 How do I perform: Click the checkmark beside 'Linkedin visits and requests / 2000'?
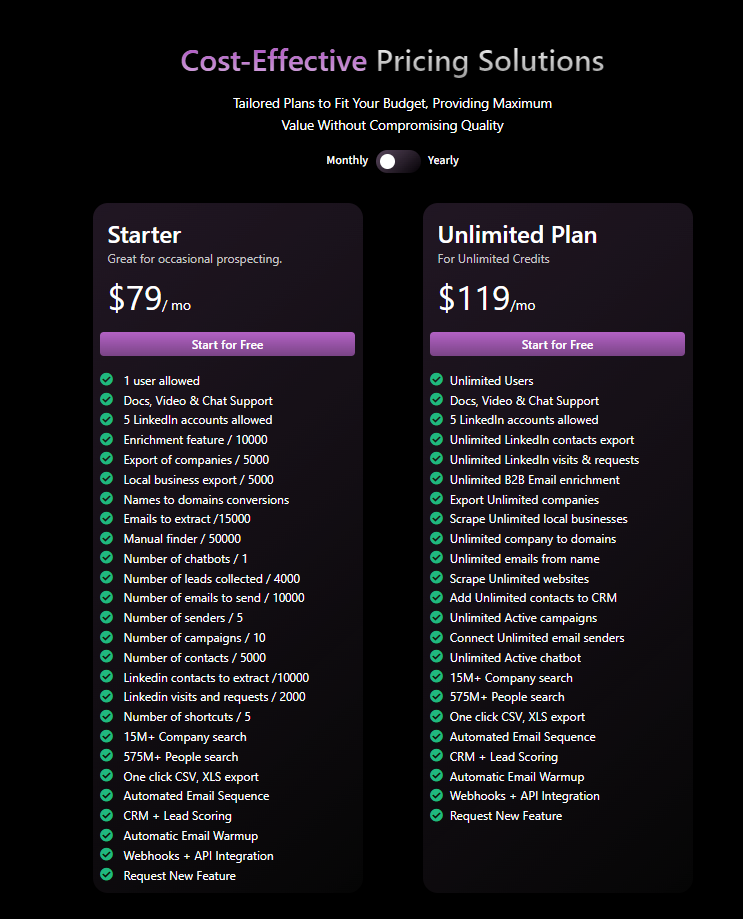coord(107,696)
